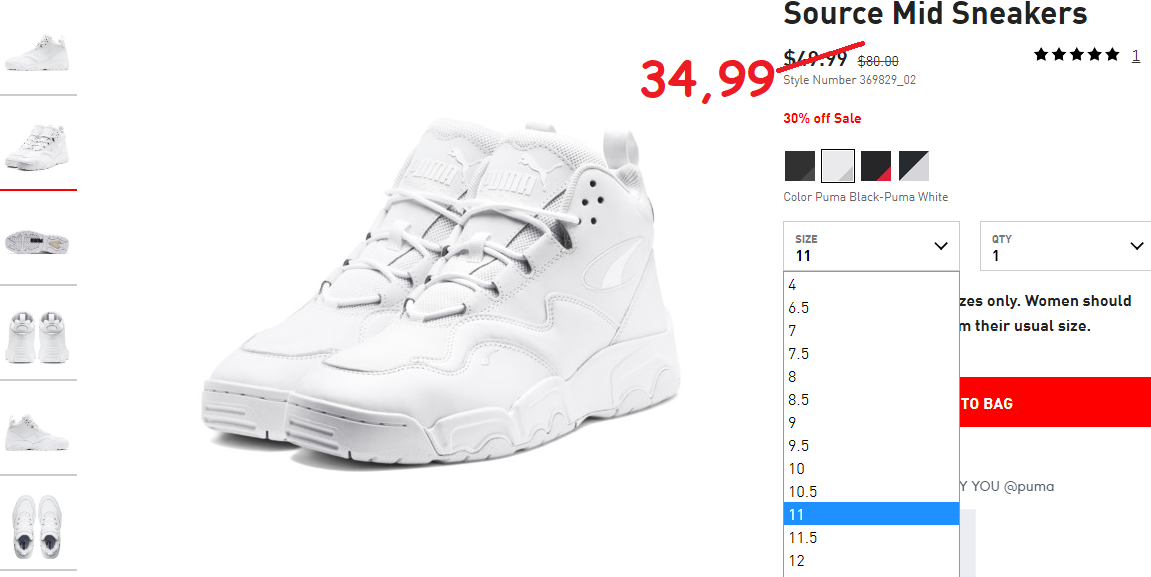This screenshot has width=1151, height=577.
Task: Show the rear heel view thumbnail
Action: (x=37, y=337)
